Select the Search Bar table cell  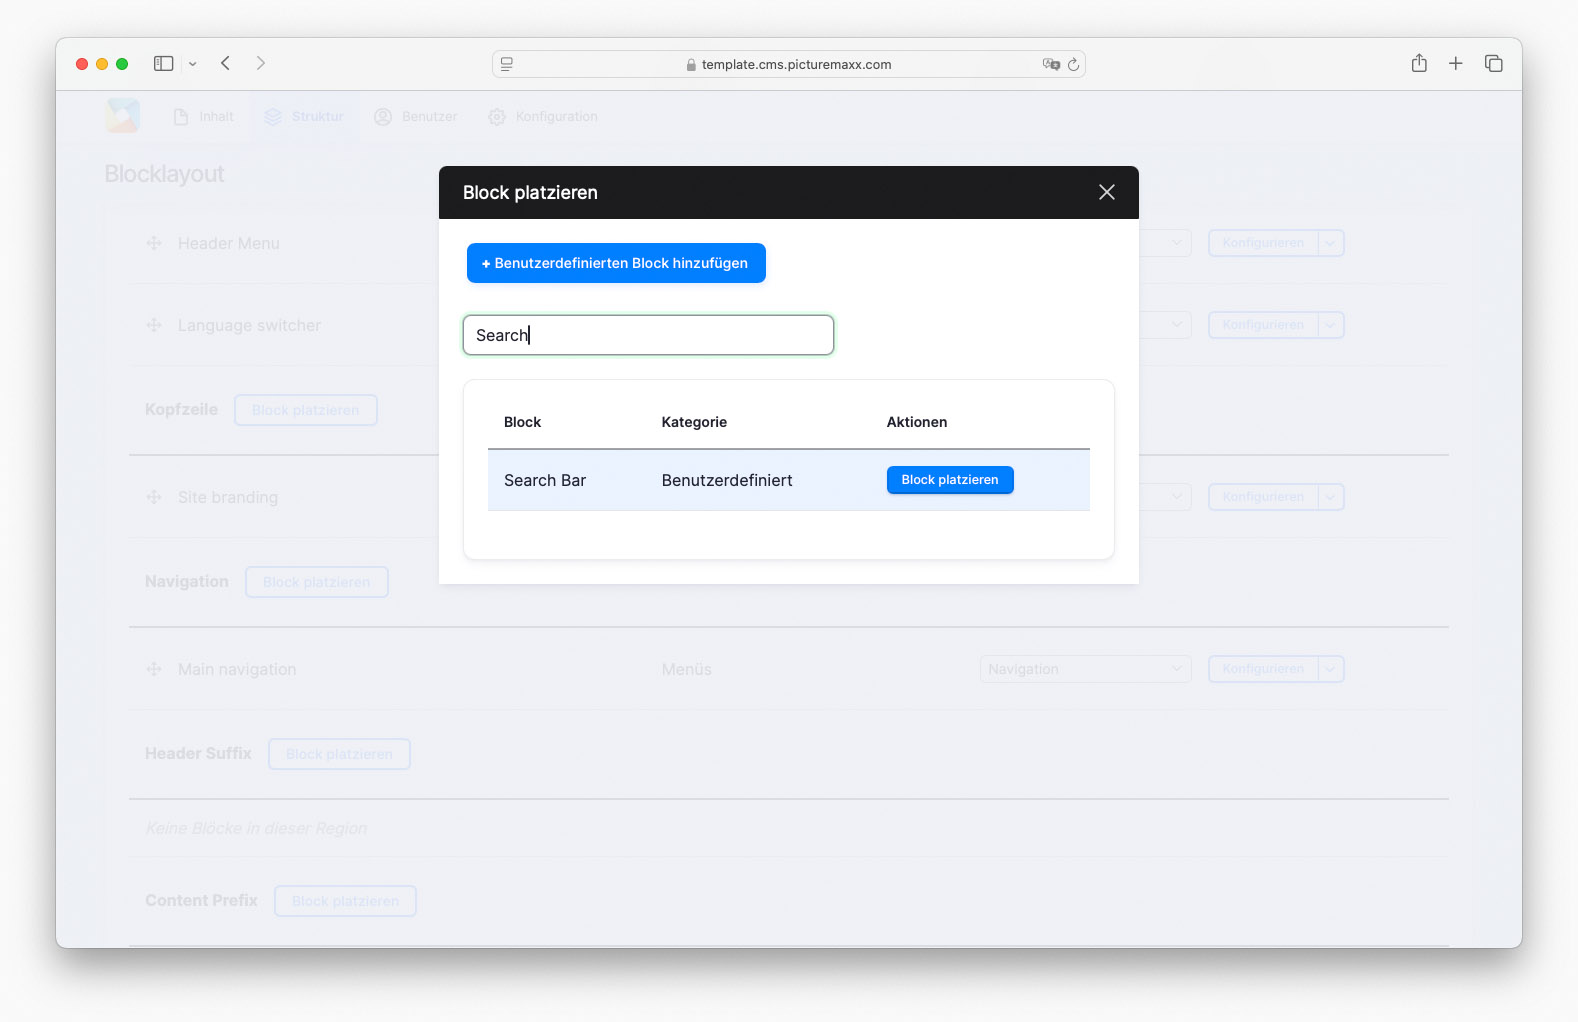[x=545, y=480]
